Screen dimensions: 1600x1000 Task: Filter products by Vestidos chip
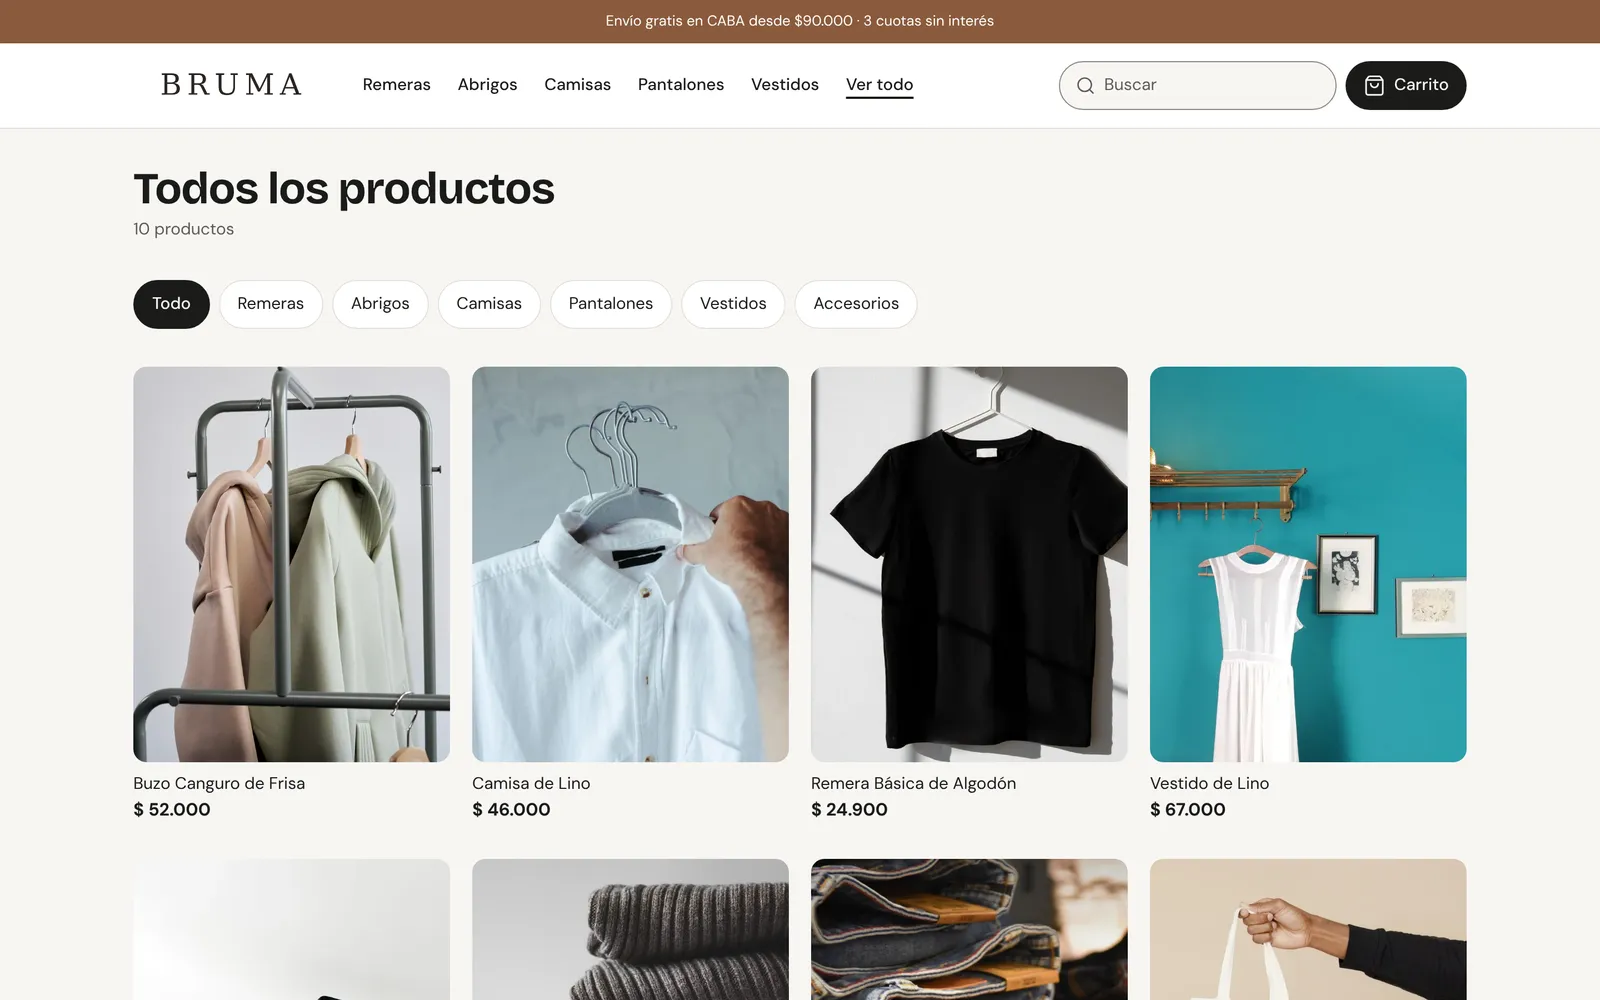tap(733, 304)
